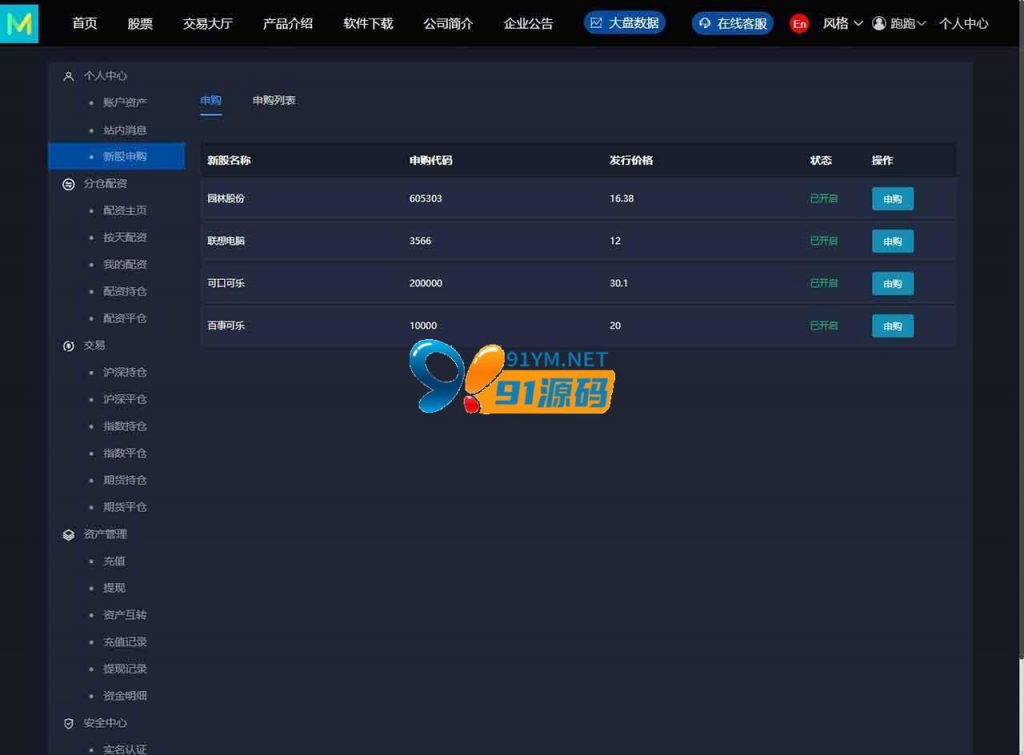The image size is (1024, 755).
Task: Click the 交易 section icon in sidebar
Action: 69,346
